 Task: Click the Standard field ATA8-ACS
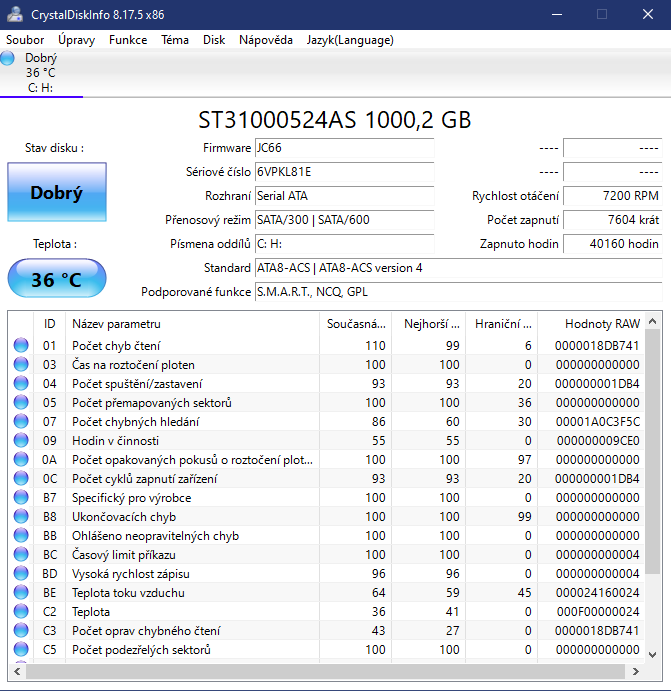[x=459, y=268]
